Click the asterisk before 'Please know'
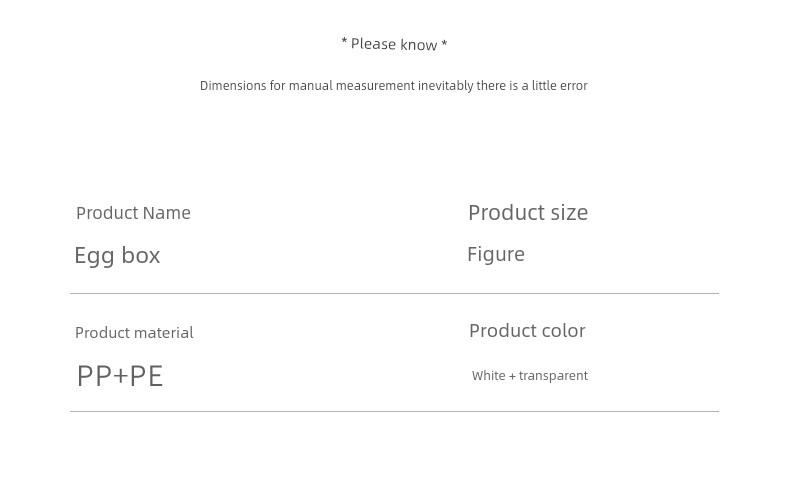 pos(344,41)
